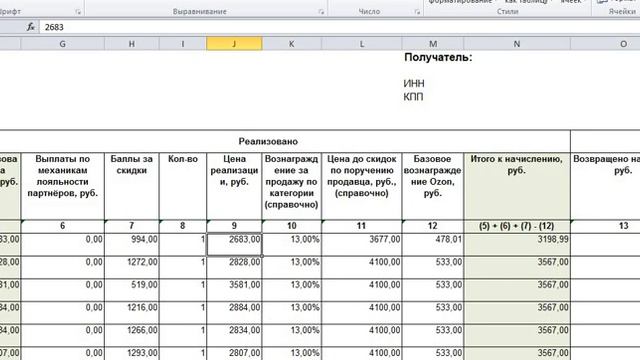Select column M header
The image size is (640, 360).
tap(433, 44)
